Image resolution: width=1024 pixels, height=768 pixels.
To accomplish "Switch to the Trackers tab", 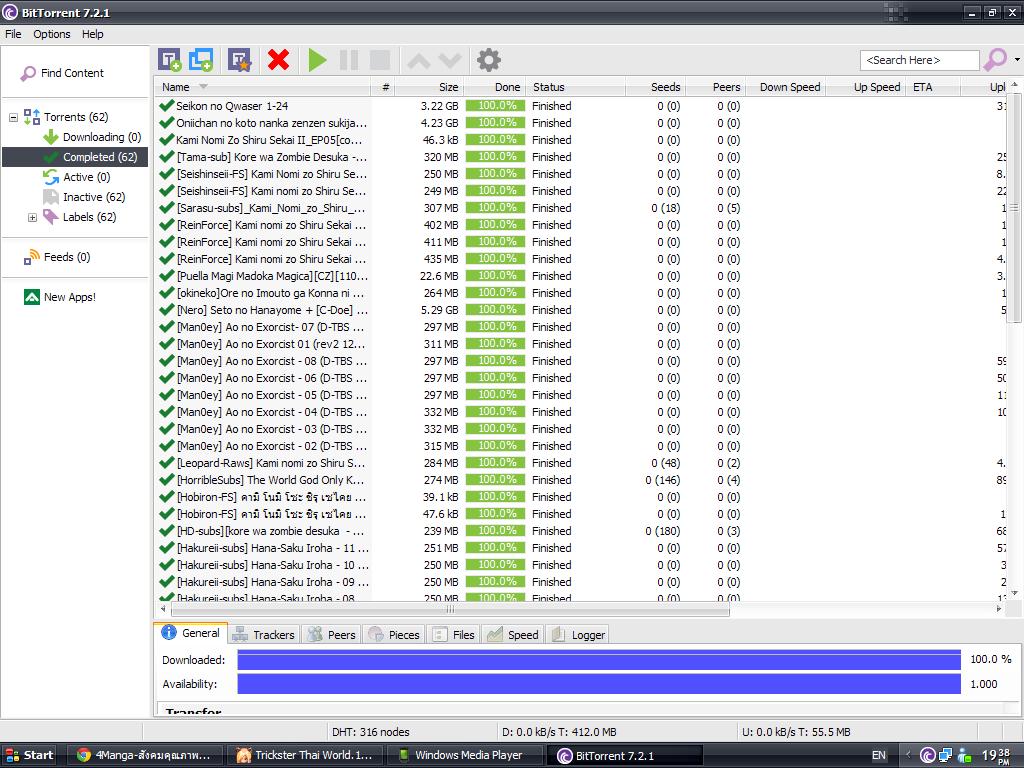I will coord(264,635).
